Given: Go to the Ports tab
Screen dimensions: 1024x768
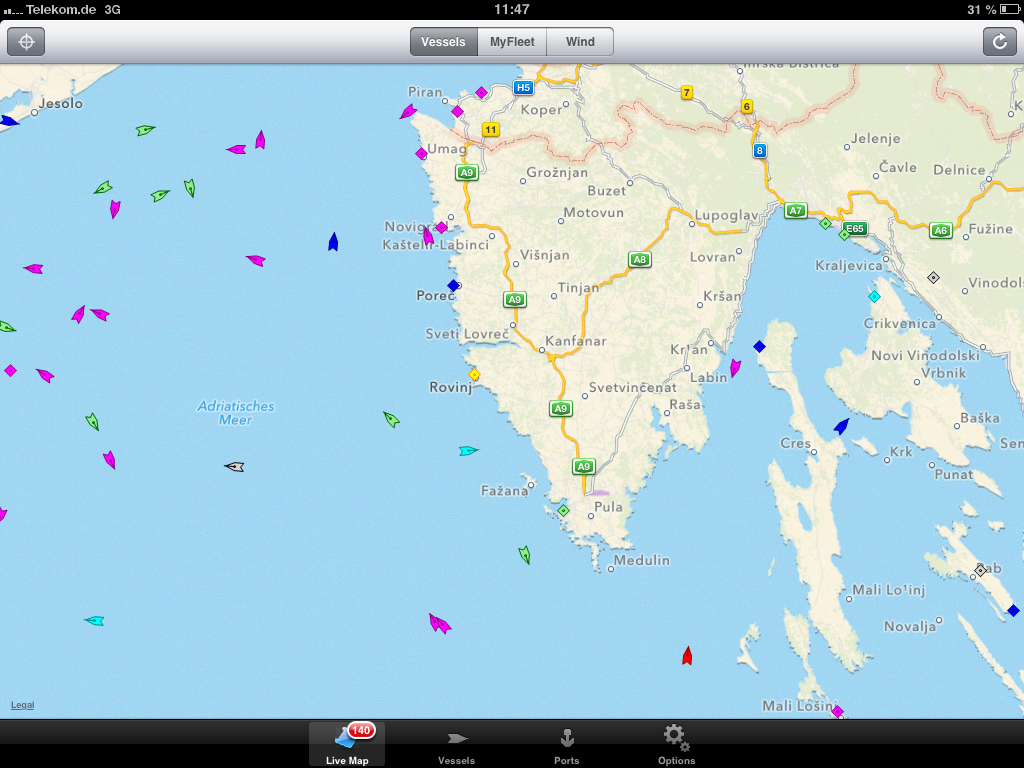Looking at the screenshot, I should [x=566, y=745].
